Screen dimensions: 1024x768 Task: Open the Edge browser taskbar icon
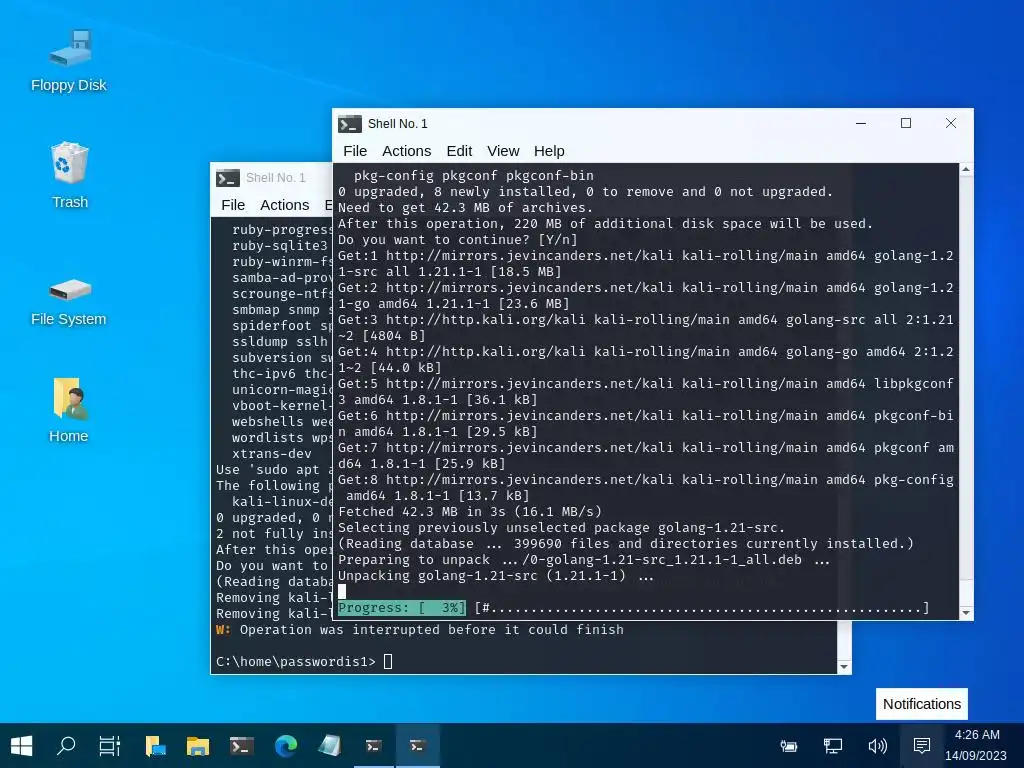(285, 746)
